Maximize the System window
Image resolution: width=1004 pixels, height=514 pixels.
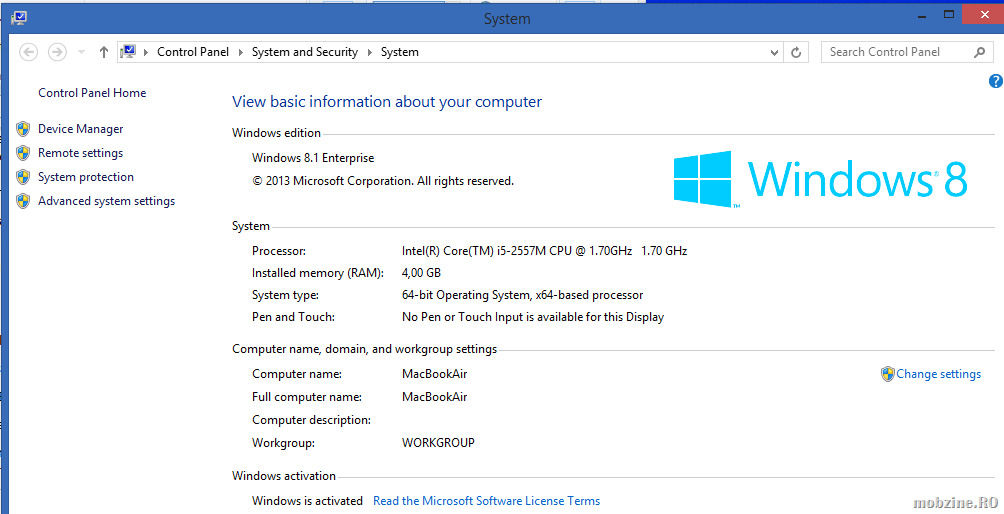[x=949, y=14]
